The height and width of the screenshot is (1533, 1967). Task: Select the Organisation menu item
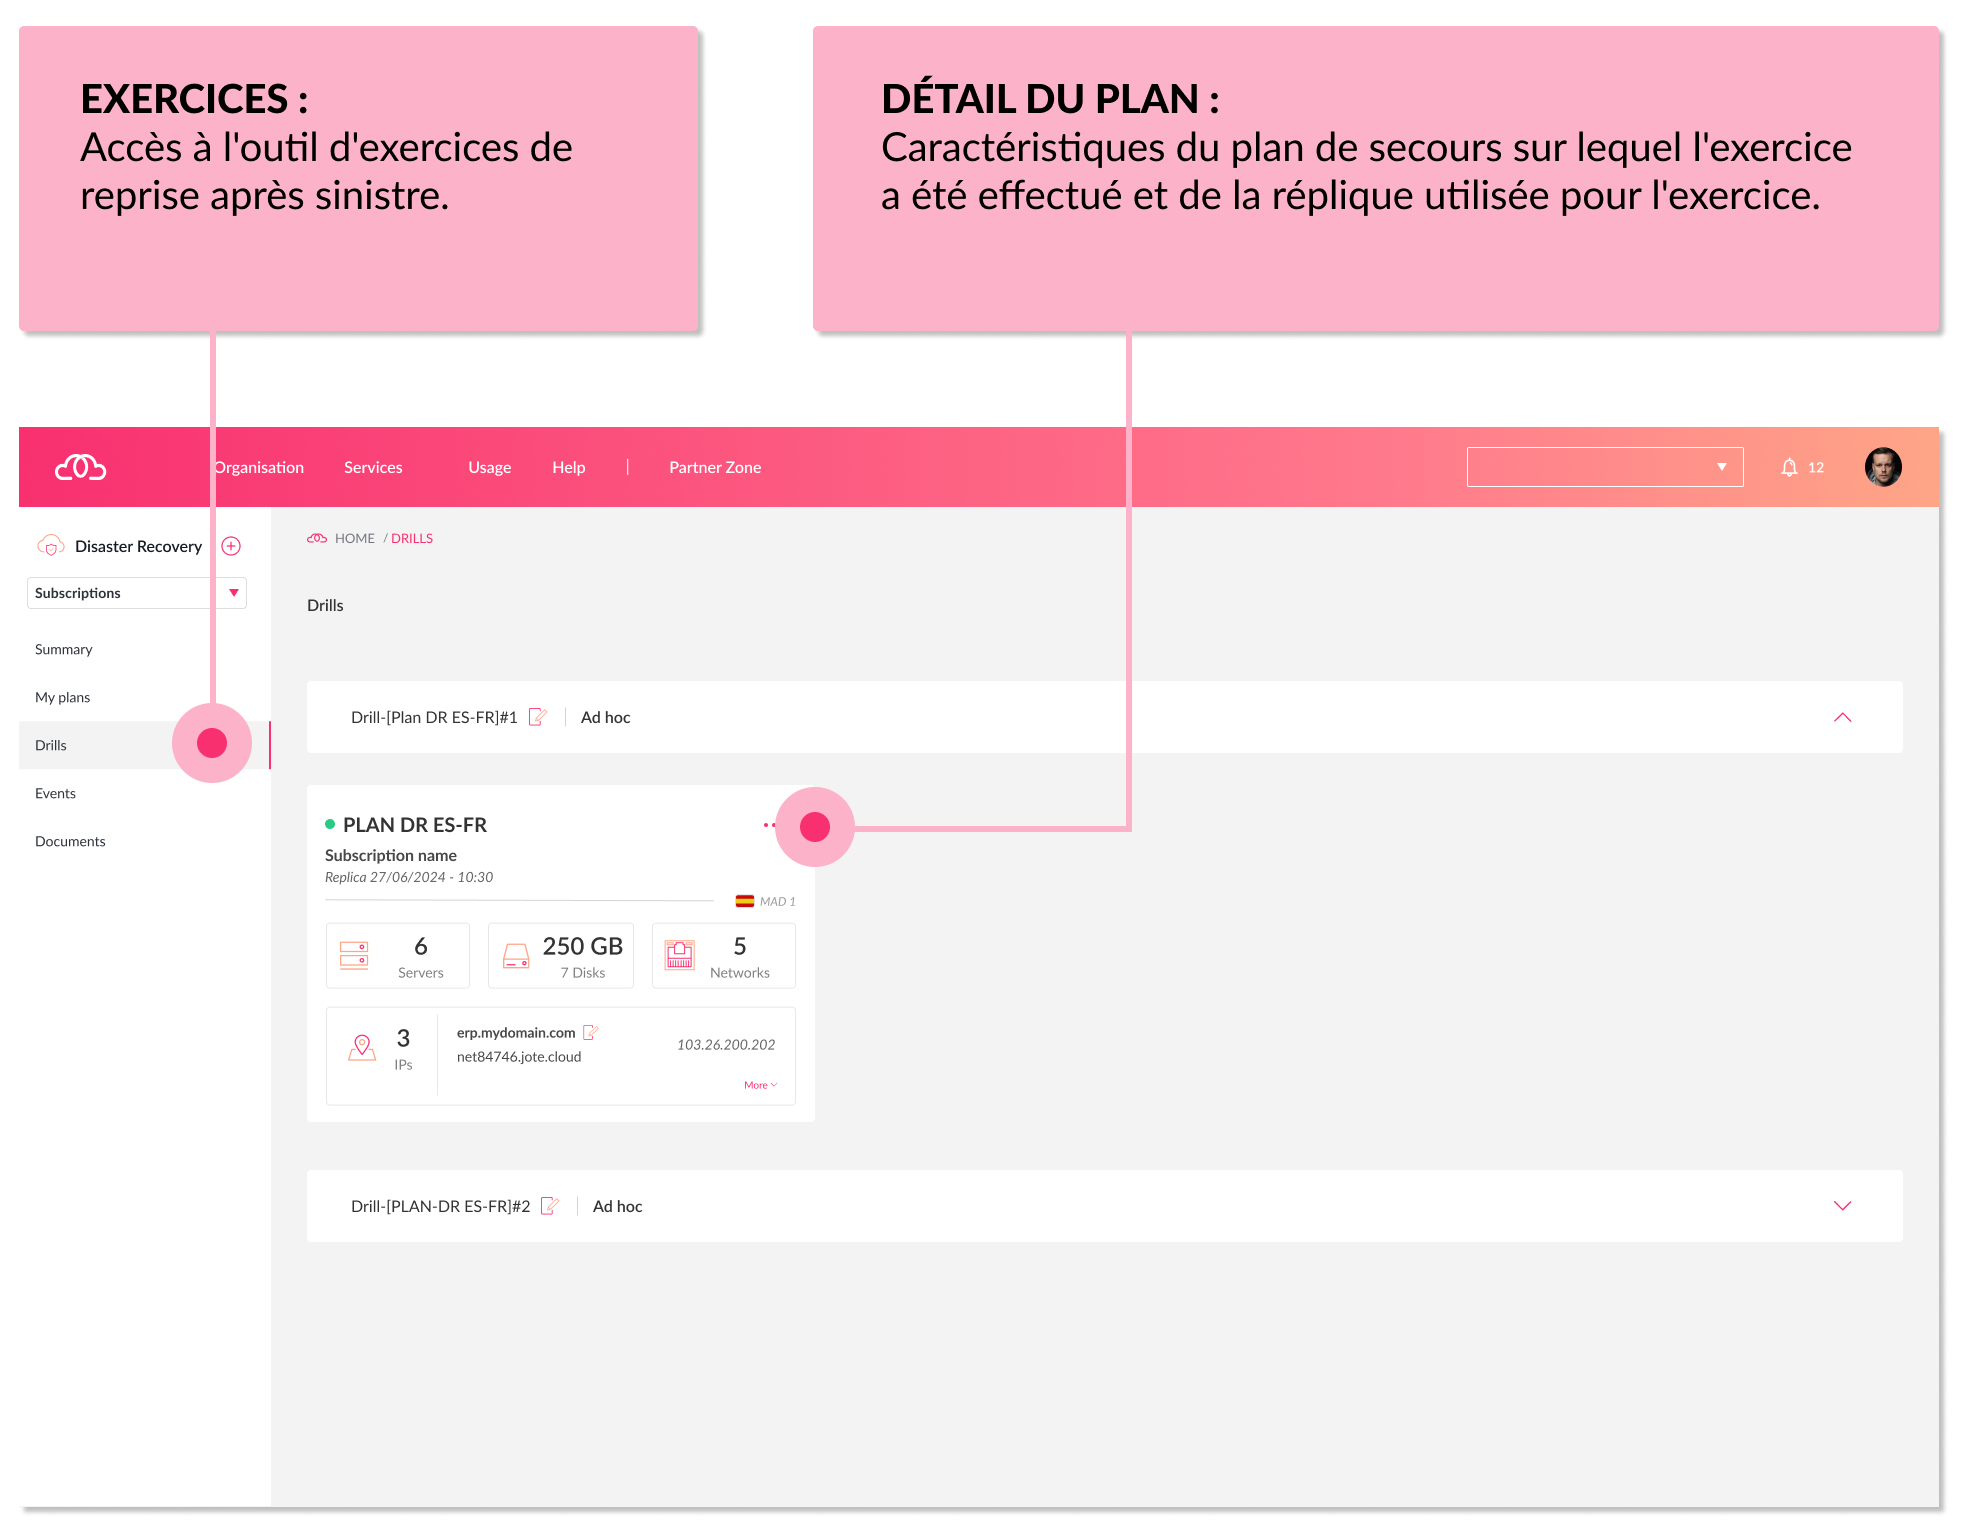(x=259, y=466)
